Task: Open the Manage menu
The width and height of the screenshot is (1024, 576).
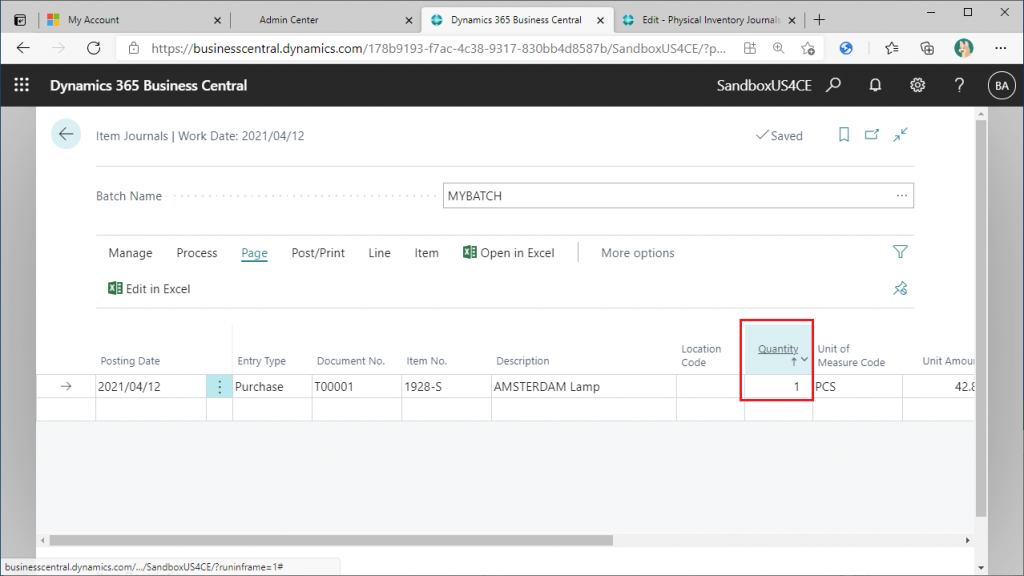Action: pyautogui.click(x=131, y=253)
